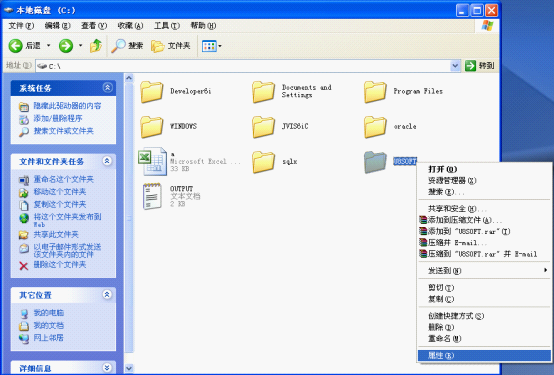Open the Forward button history dropdown arrow
The height and width of the screenshot is (375, 554).
(x=81, y=46)
